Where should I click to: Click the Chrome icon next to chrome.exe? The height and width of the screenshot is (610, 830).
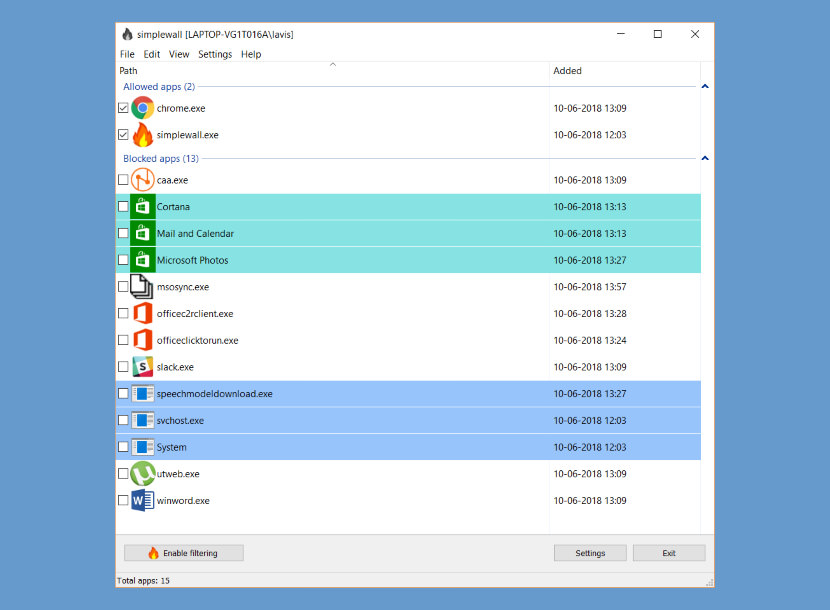pyautogui.click(x=142, y=108)
